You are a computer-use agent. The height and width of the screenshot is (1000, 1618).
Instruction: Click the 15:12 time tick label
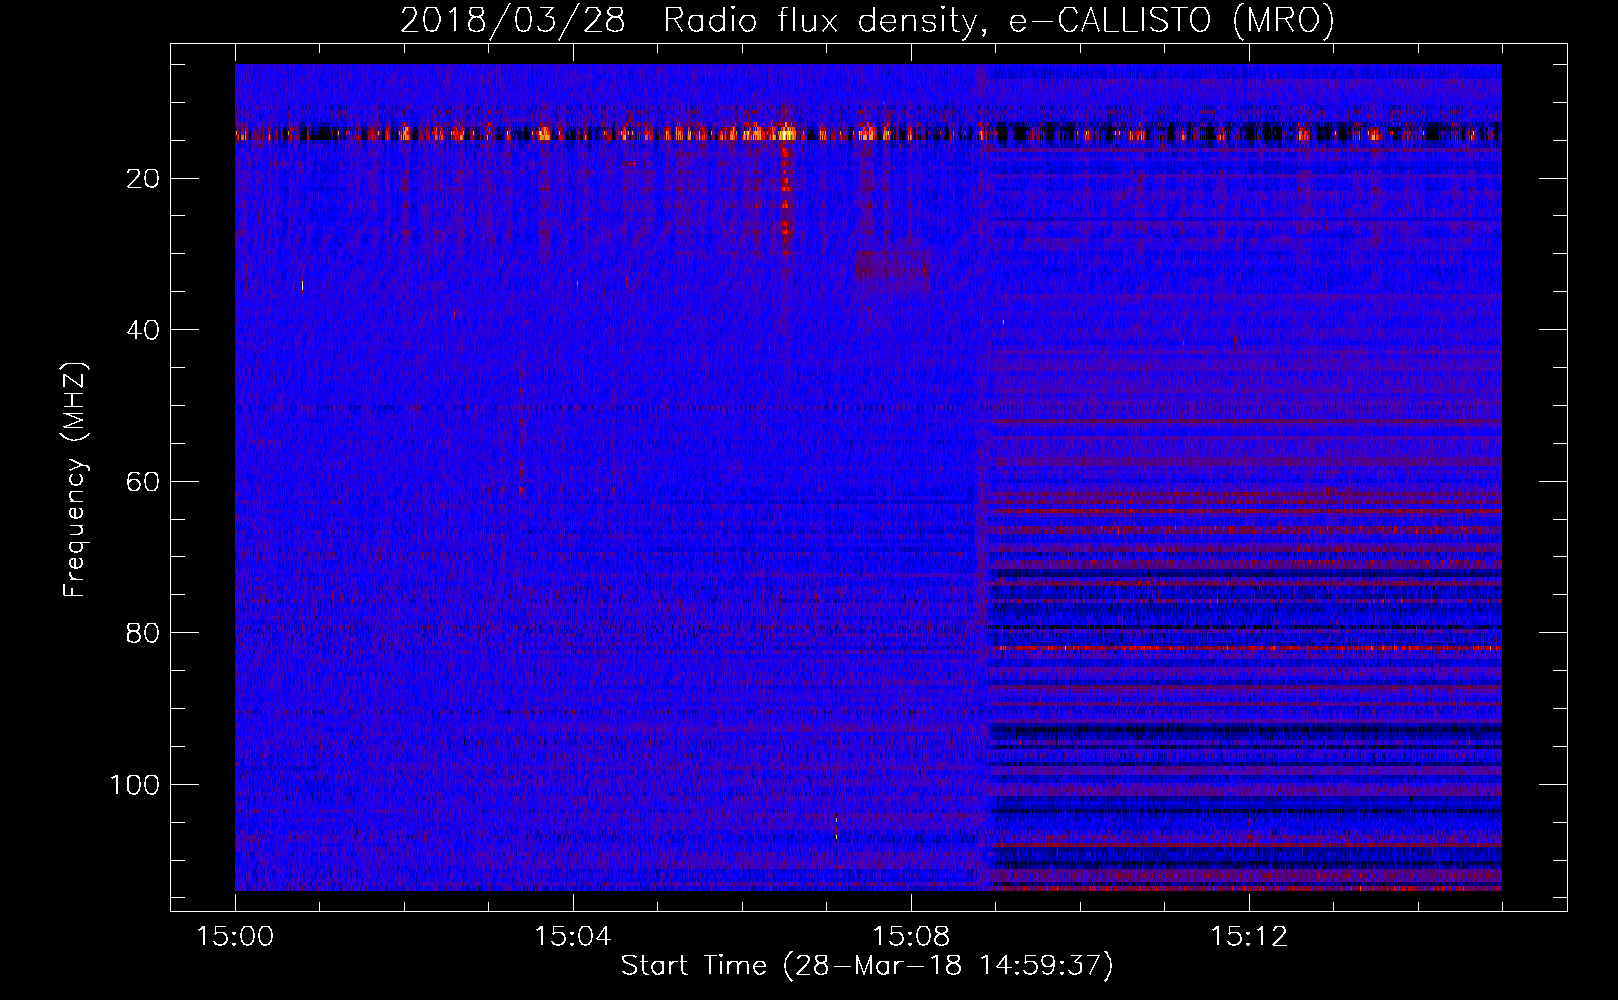click(1249, 936)
